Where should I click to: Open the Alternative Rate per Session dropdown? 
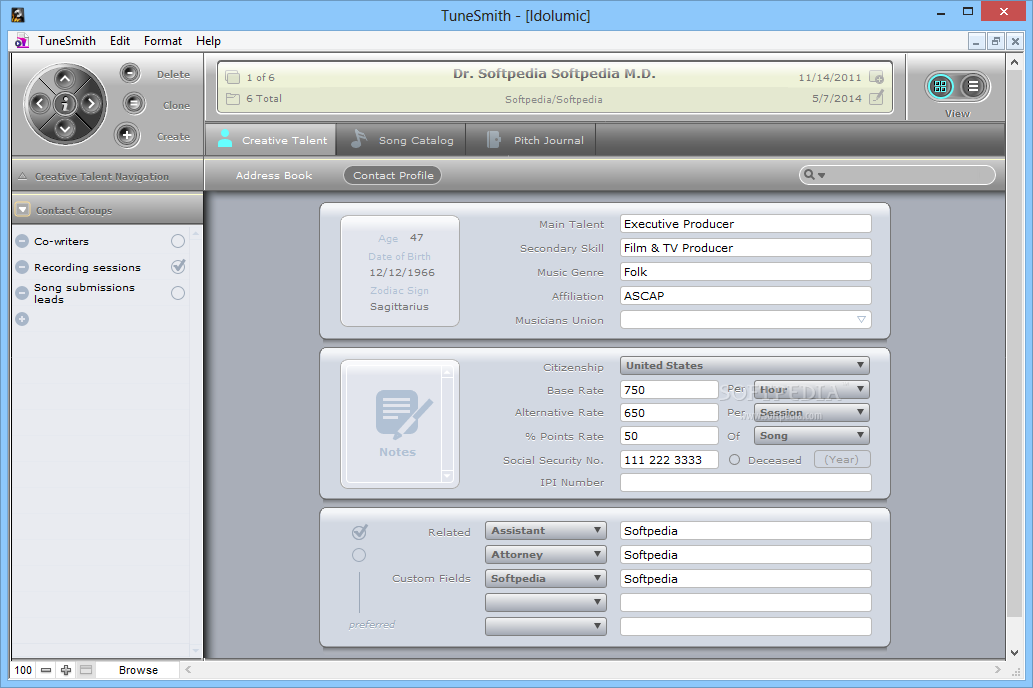812,413
